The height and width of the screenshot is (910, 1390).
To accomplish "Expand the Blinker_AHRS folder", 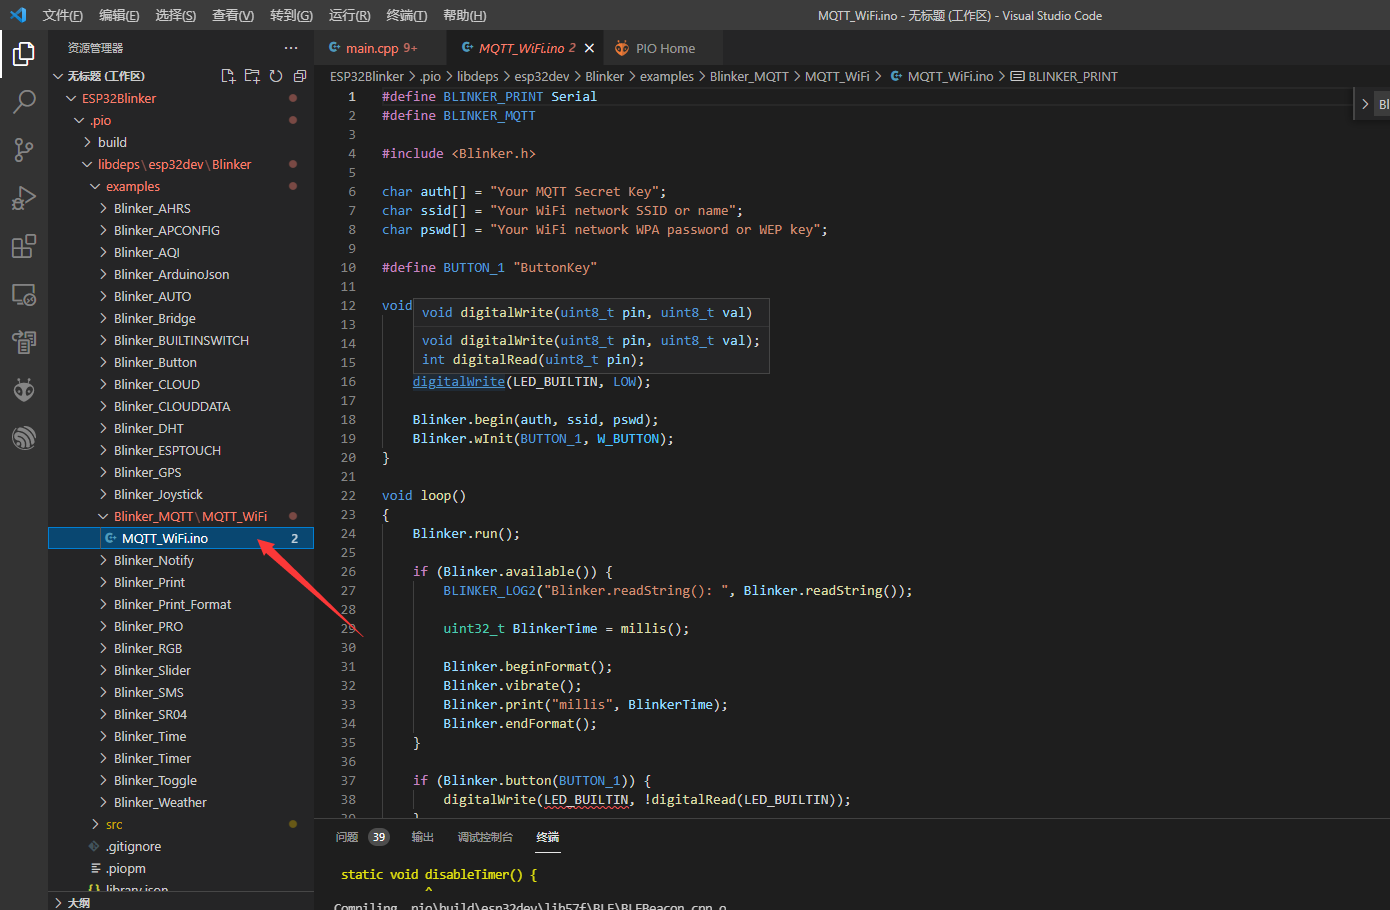I will click(181, 208).
